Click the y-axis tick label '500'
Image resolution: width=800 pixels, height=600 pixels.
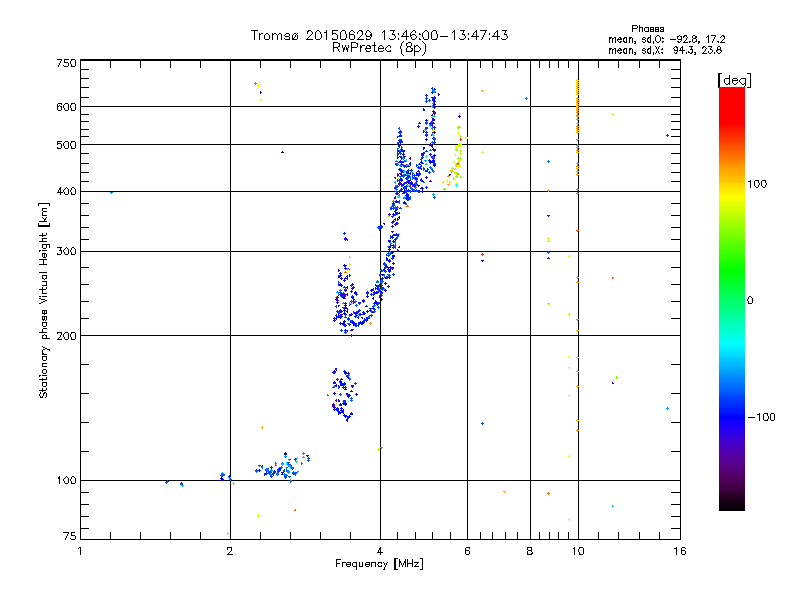point(66,145)
